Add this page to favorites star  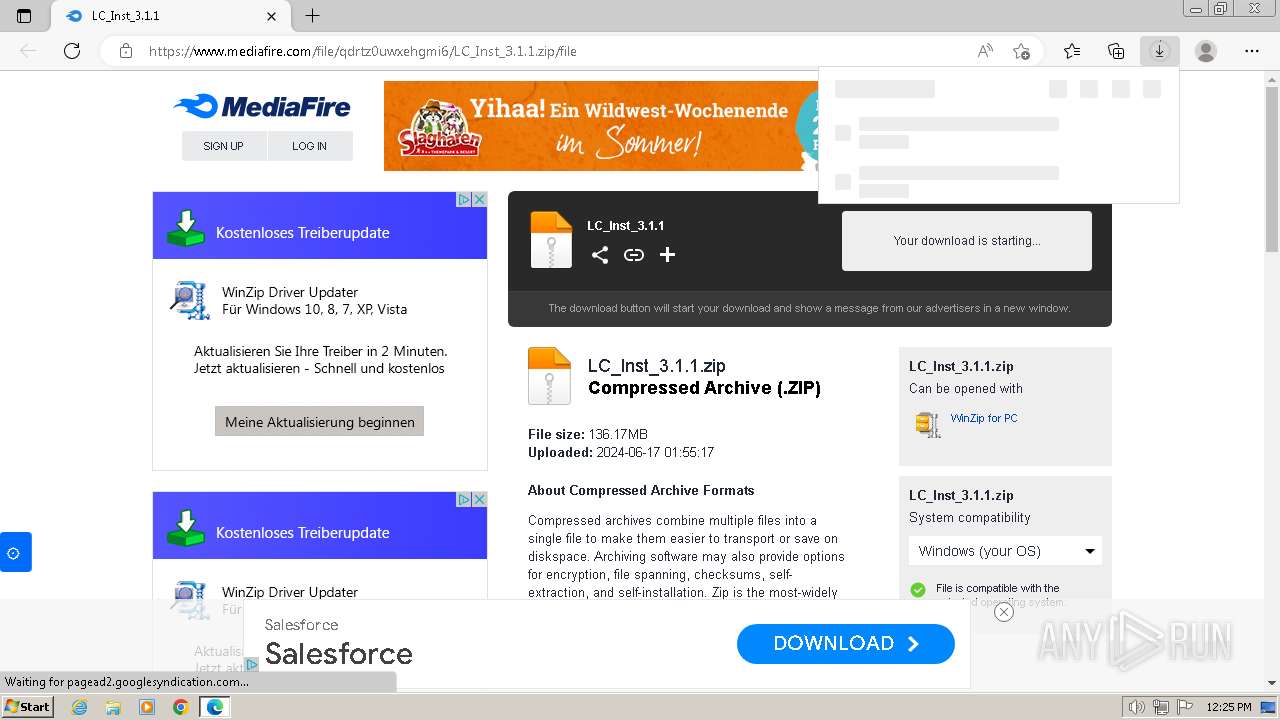click(1021, 51)
